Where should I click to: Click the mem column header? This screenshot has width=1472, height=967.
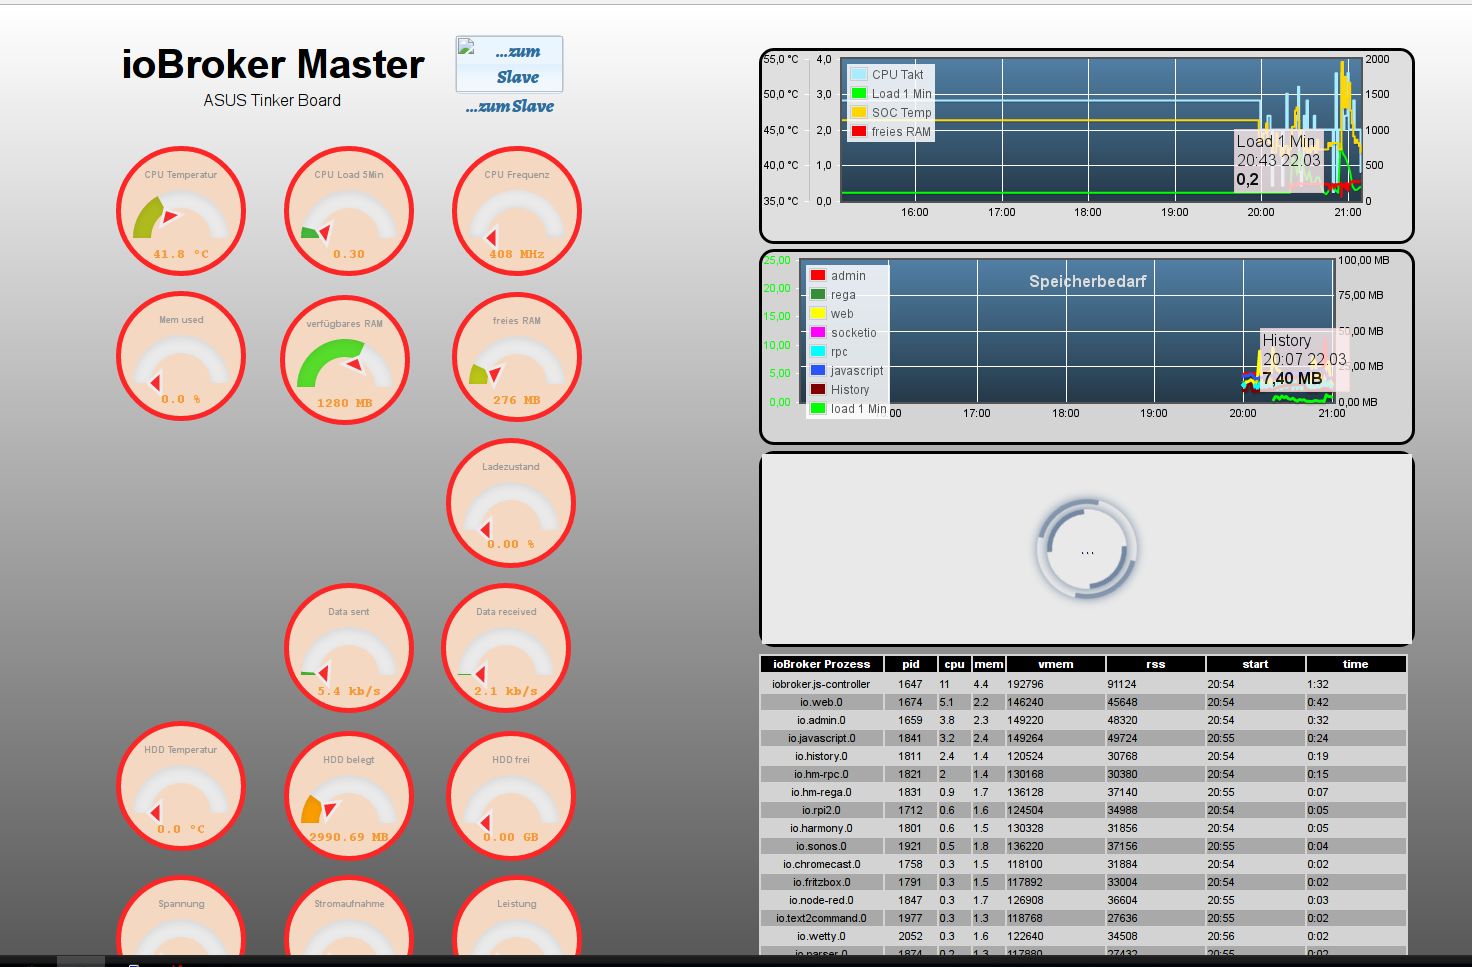tap(989, 664)
